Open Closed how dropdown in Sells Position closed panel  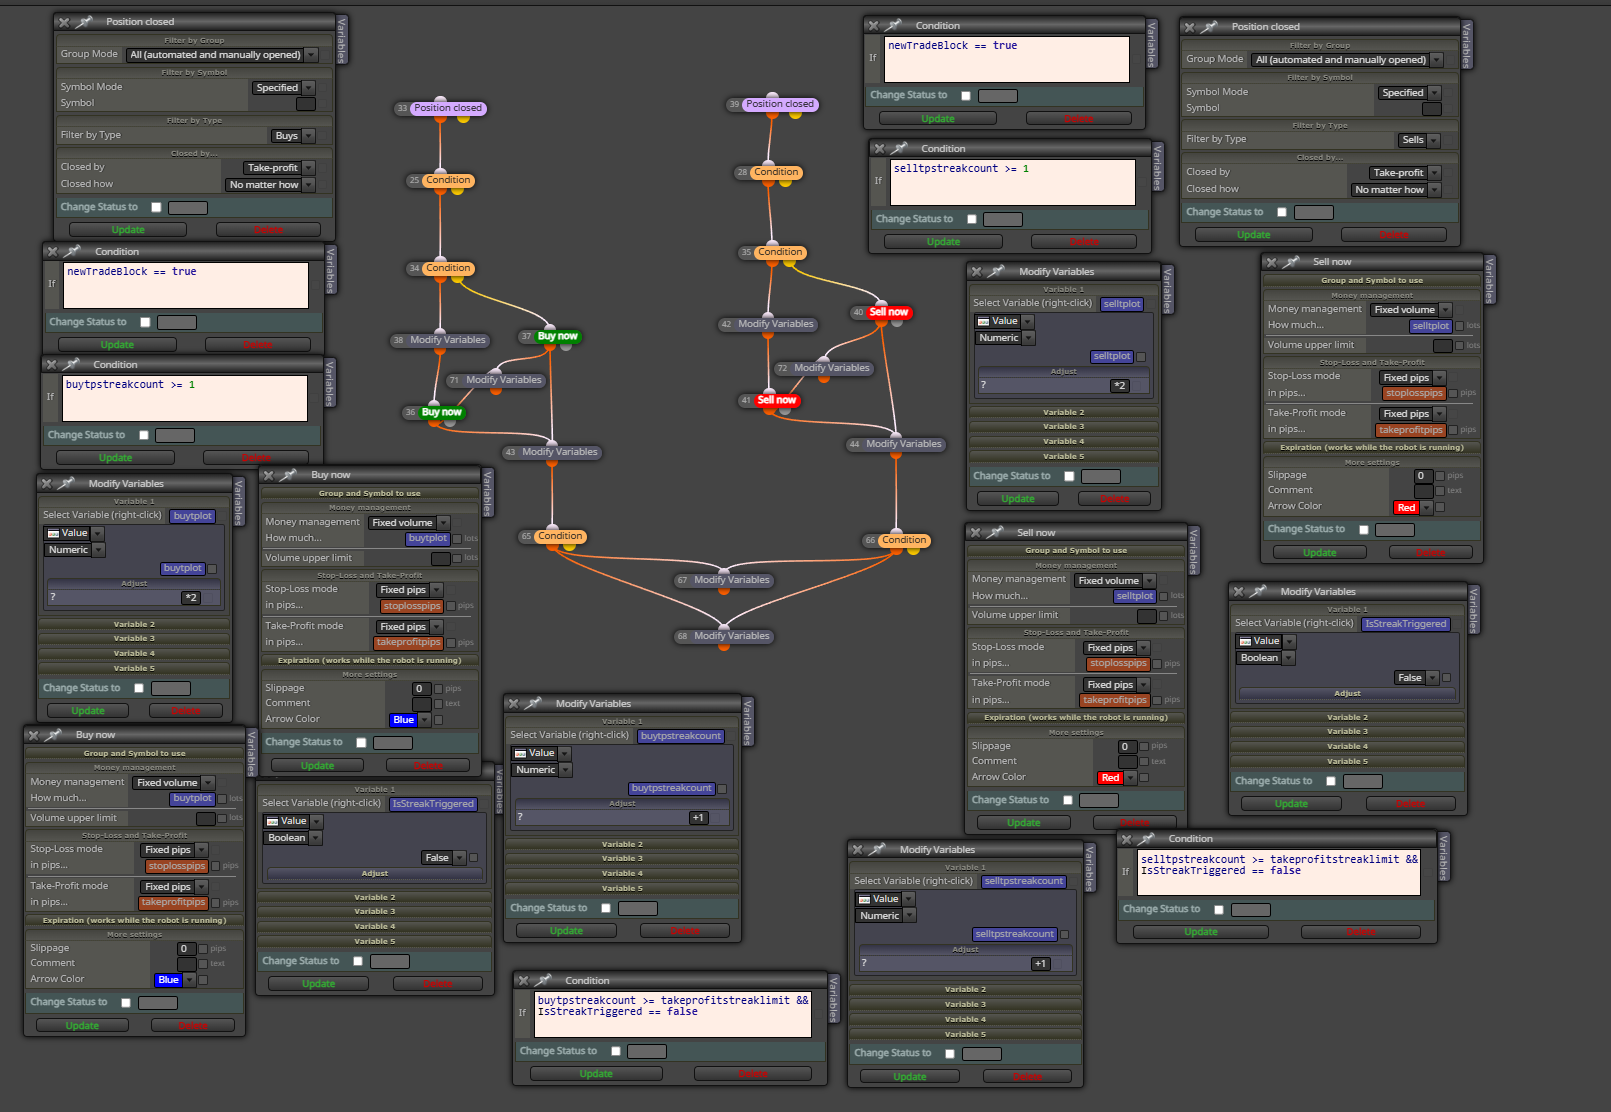coord(1396,190)
